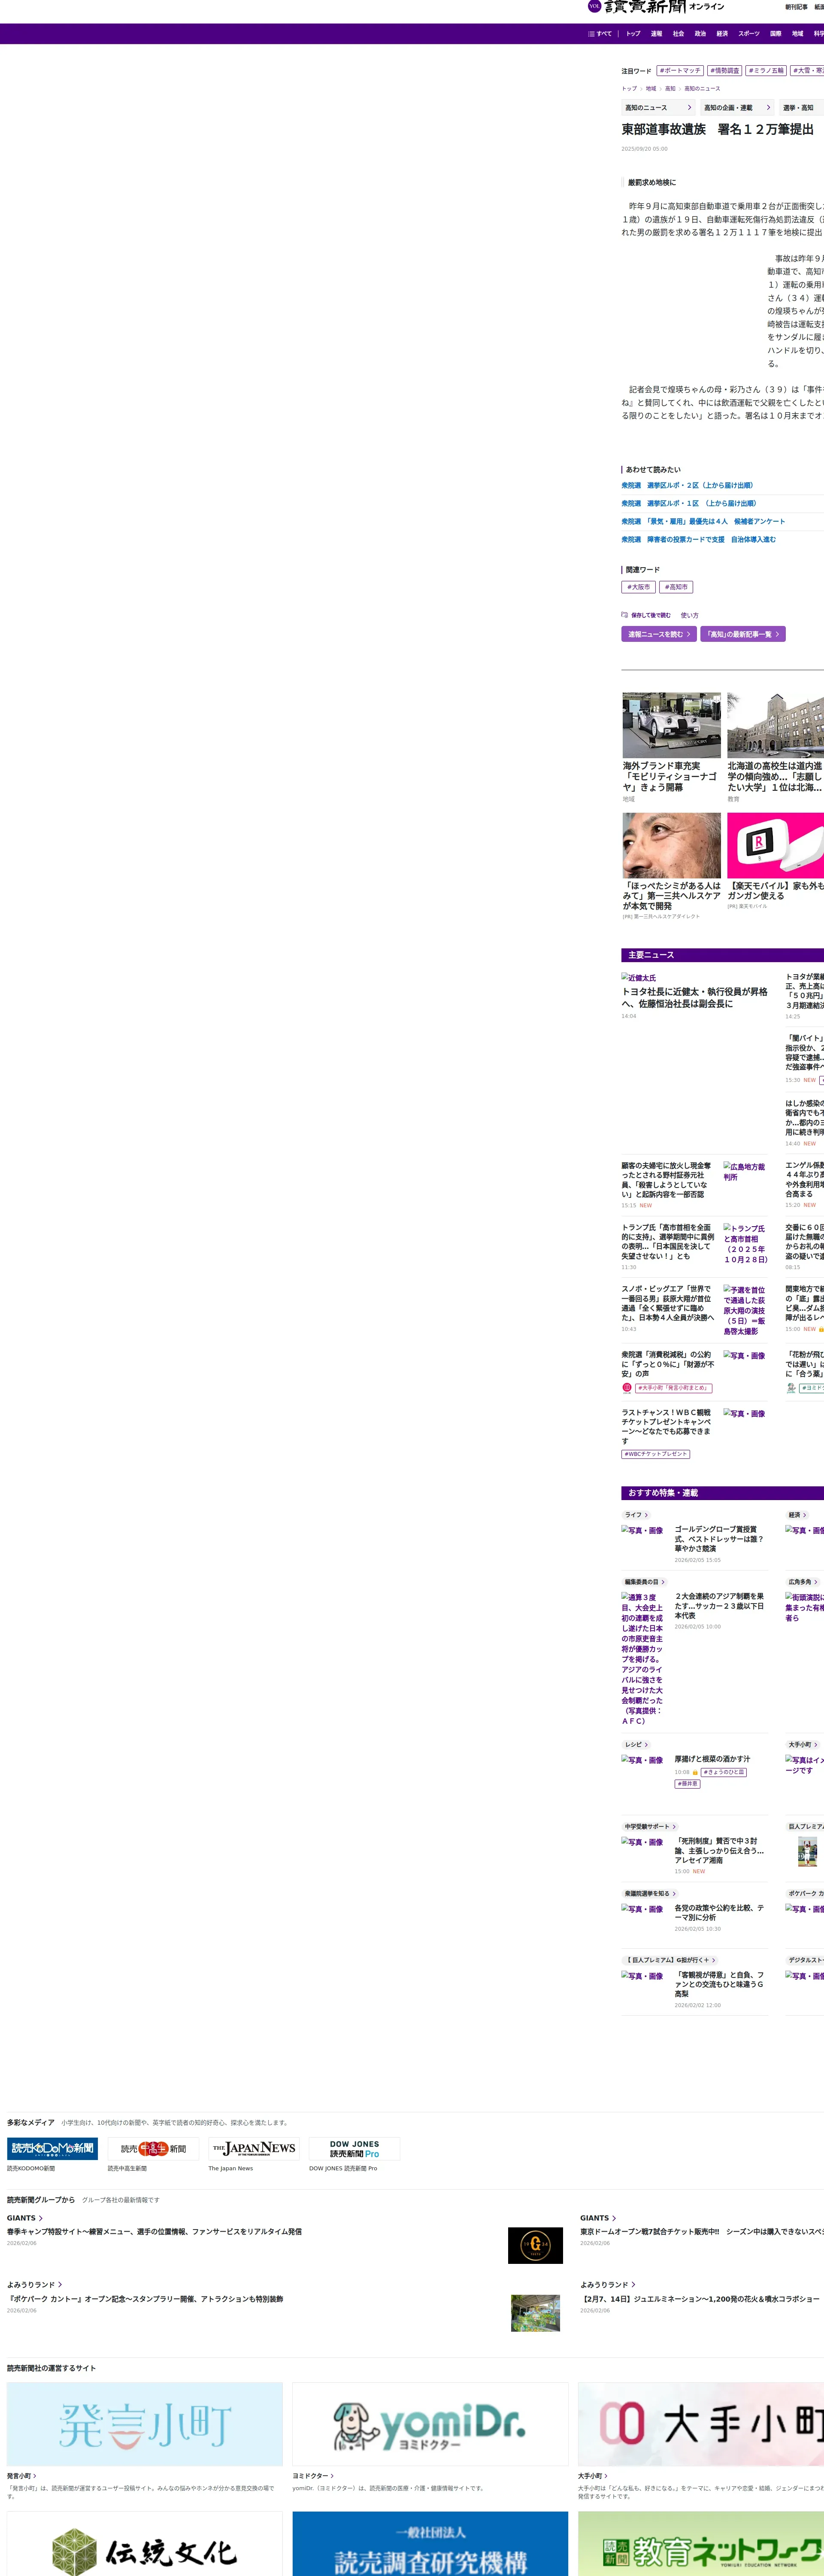
Task: Expand the 経済 category chip in おすすめ特集
Action: (x=798, y=1515)
